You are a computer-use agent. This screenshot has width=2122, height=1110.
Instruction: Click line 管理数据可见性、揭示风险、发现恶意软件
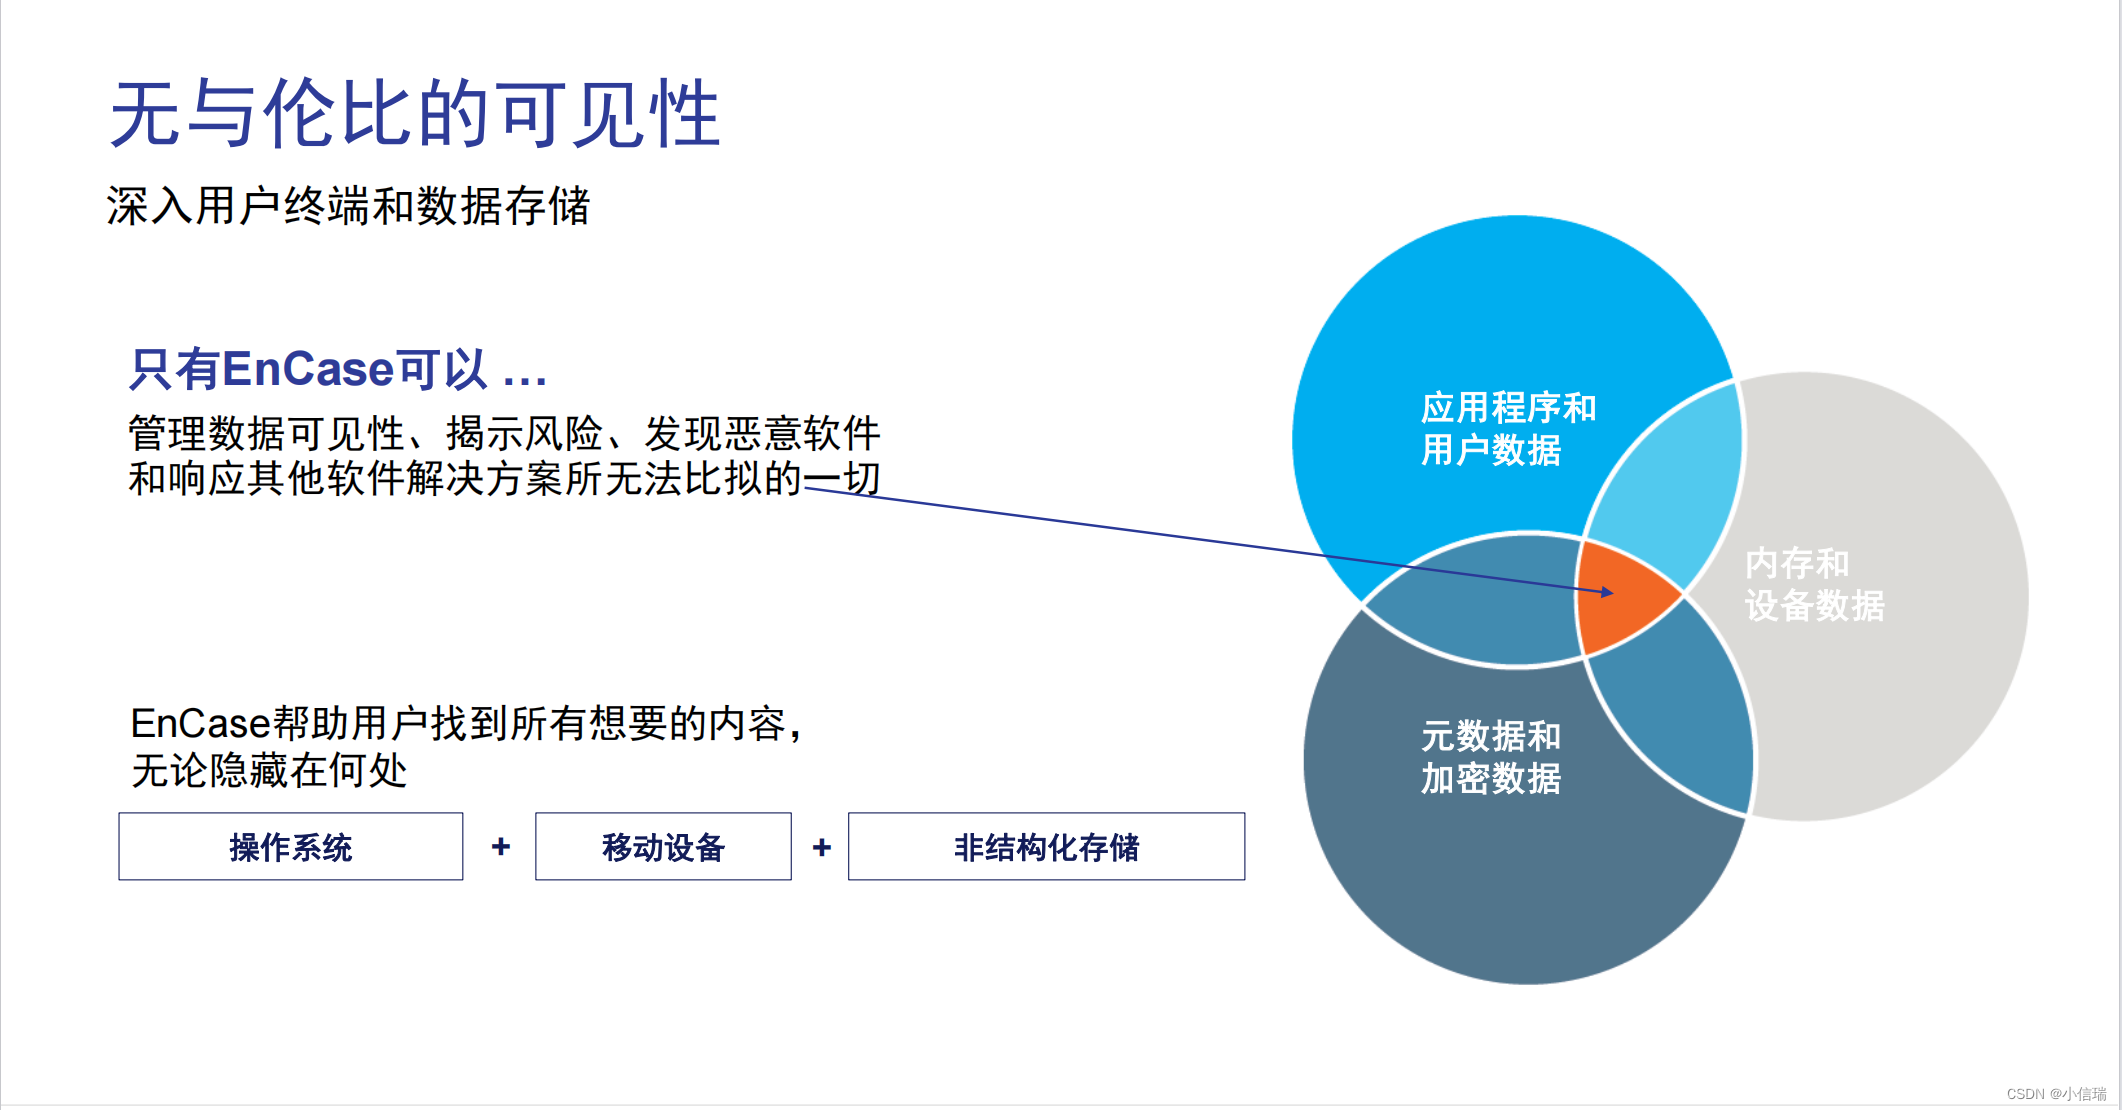(504, 434)
